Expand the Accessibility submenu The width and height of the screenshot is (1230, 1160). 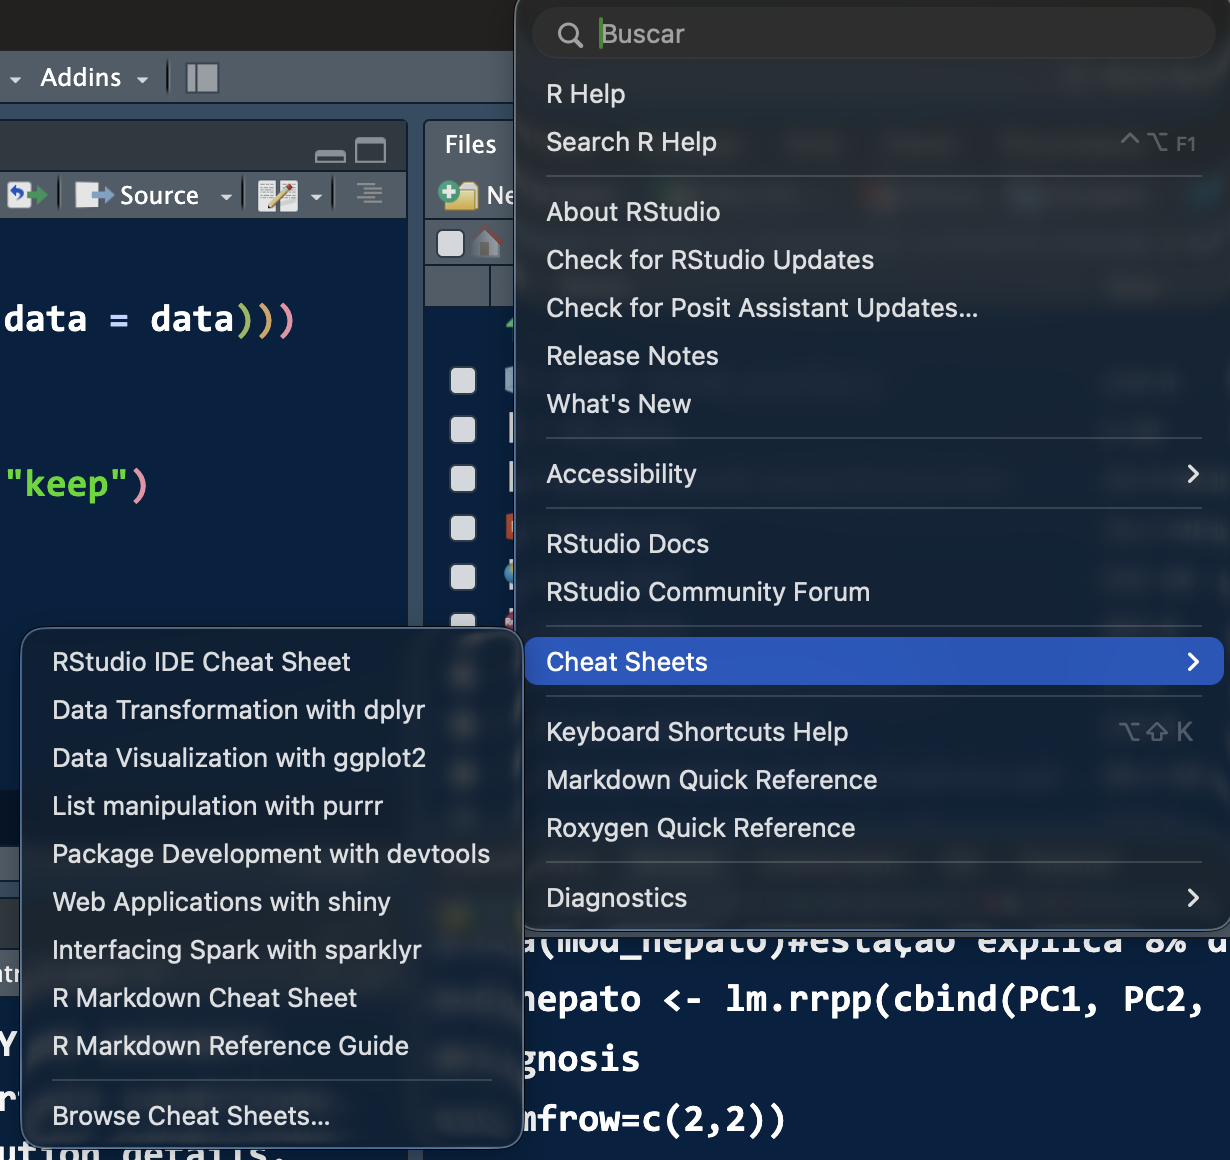tap(873, 474)
